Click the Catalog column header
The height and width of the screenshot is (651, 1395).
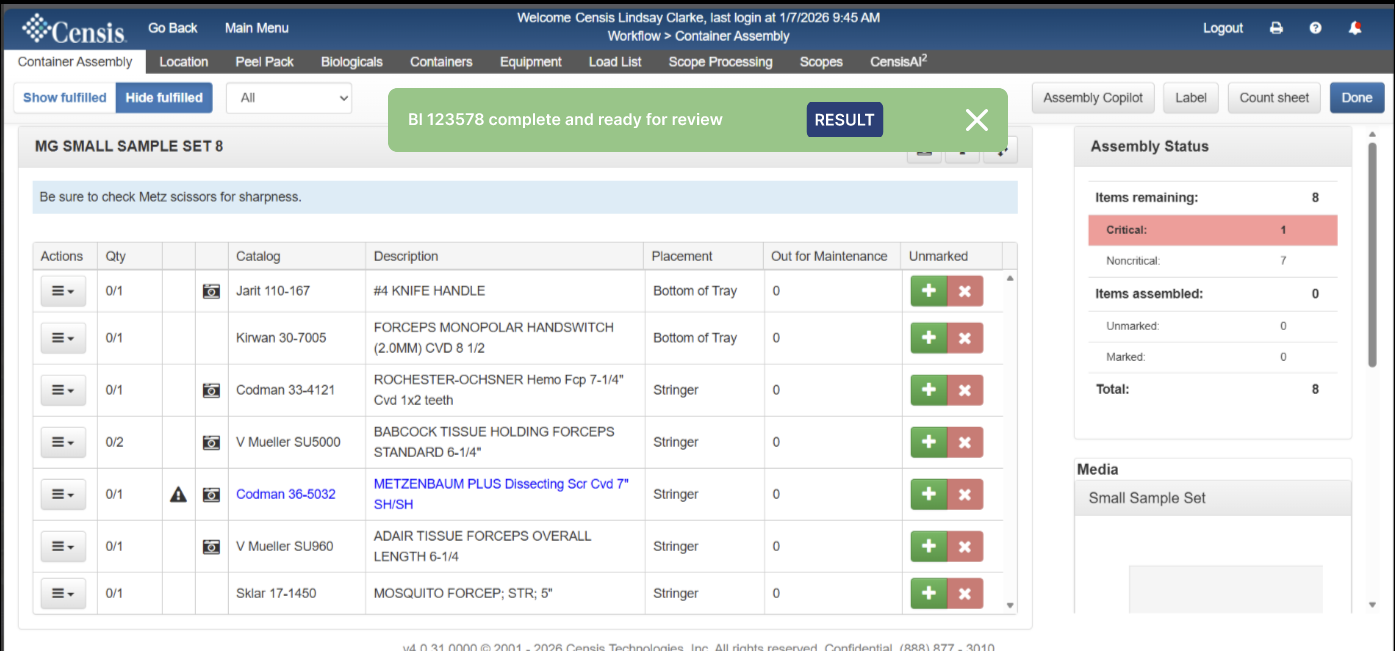pos(297,256)
